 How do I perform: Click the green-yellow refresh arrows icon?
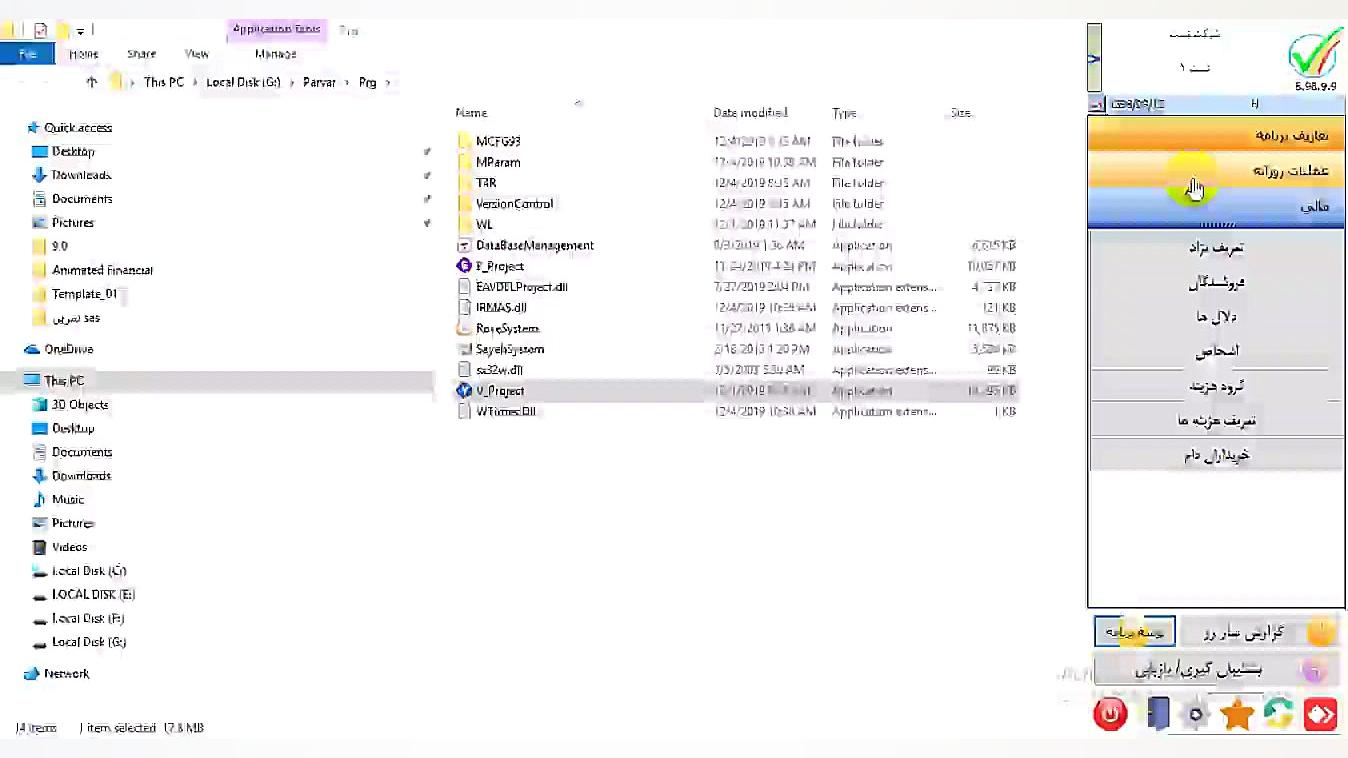[x=1278, y=713]
